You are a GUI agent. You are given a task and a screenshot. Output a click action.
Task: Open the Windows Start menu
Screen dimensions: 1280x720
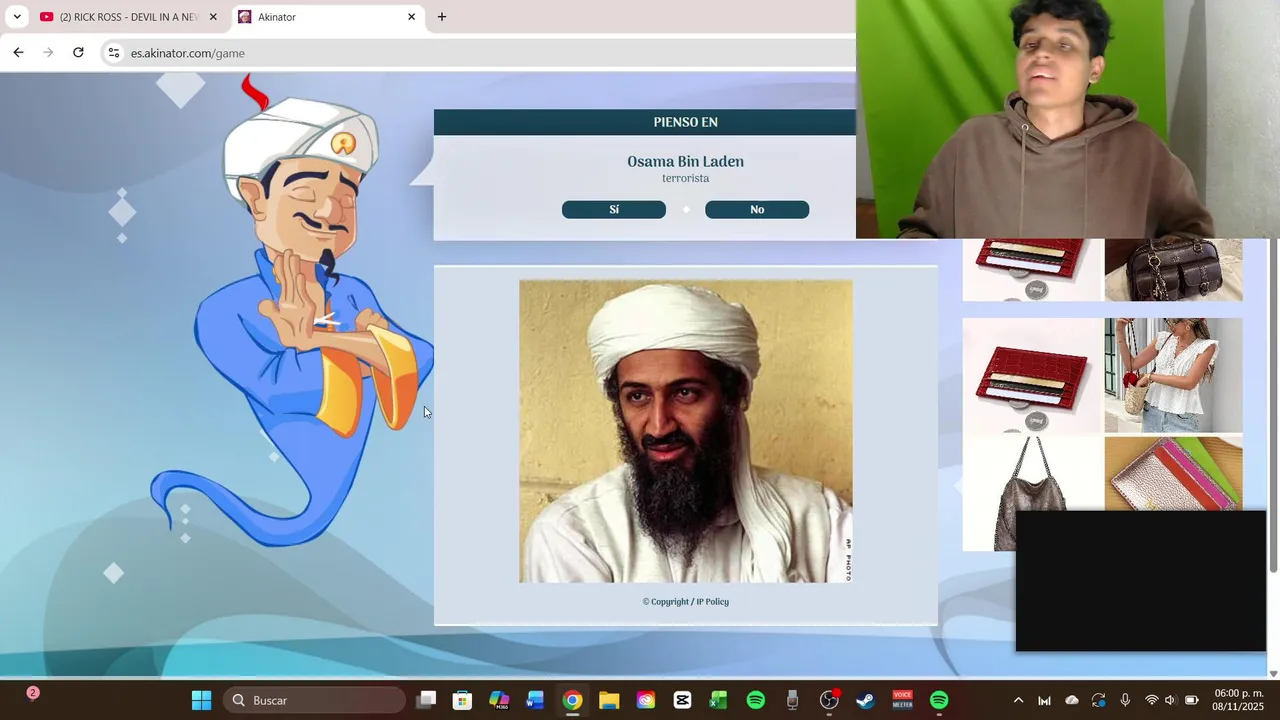pos(201,700)
